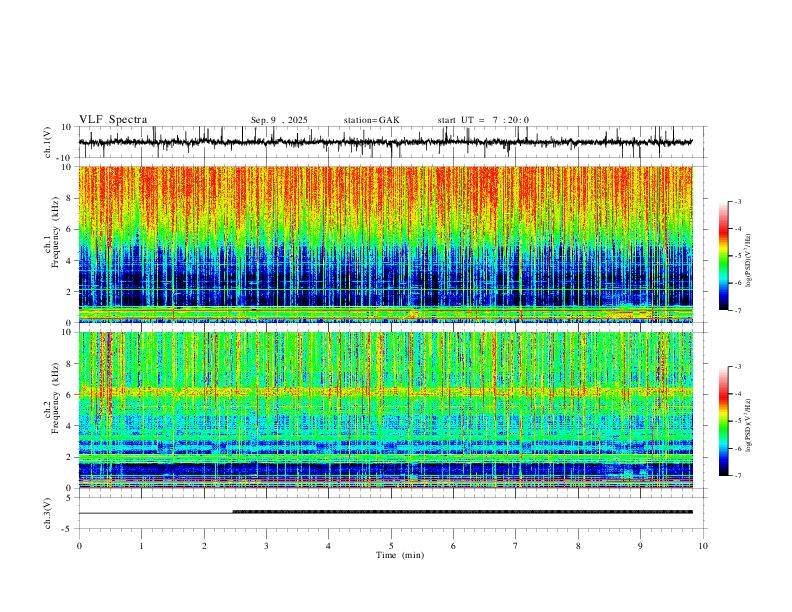792x612 pixels.
Task: Click time axis tick label '10'
Action: 703,546
